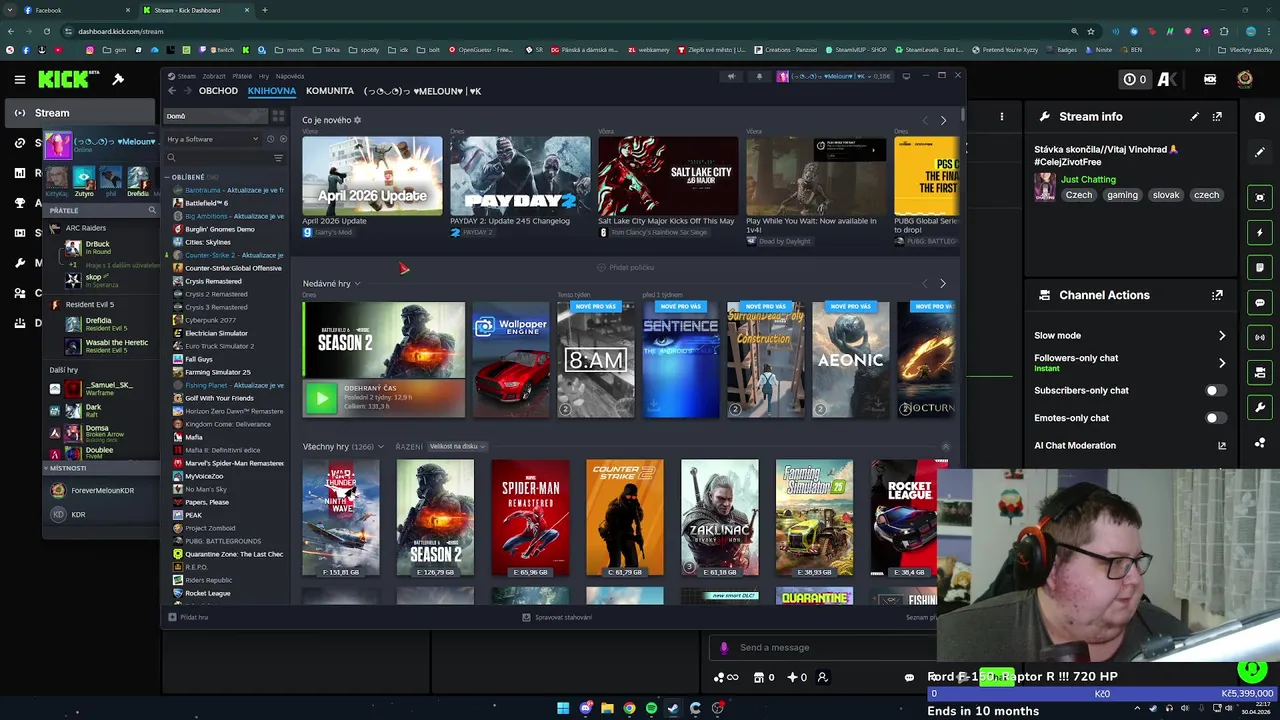The width and height of the screenshot is (1280, 720).
Task: Open AI Chat Moderation external link
Action: click(1221, 446)
